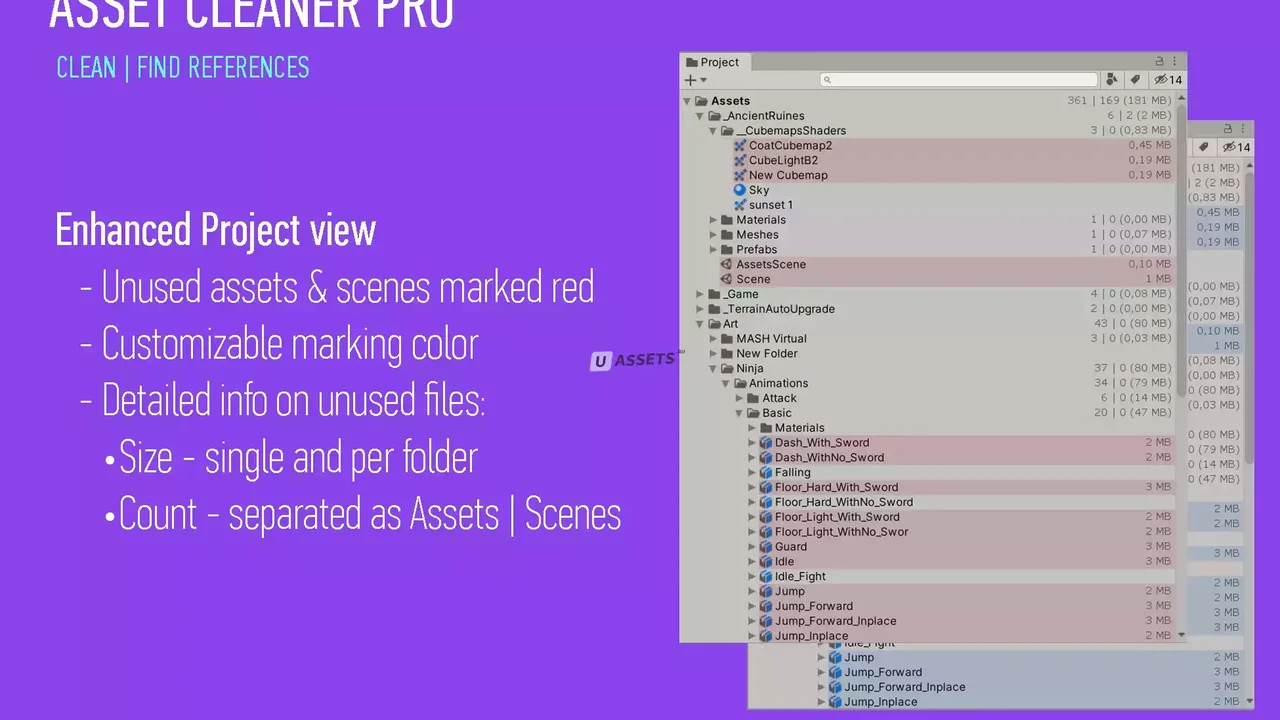The width and height of the screenshot is (1280, 720).
Task: Toggle hidden packages eye (14) in back window
Action: (x=1237, y=147)
